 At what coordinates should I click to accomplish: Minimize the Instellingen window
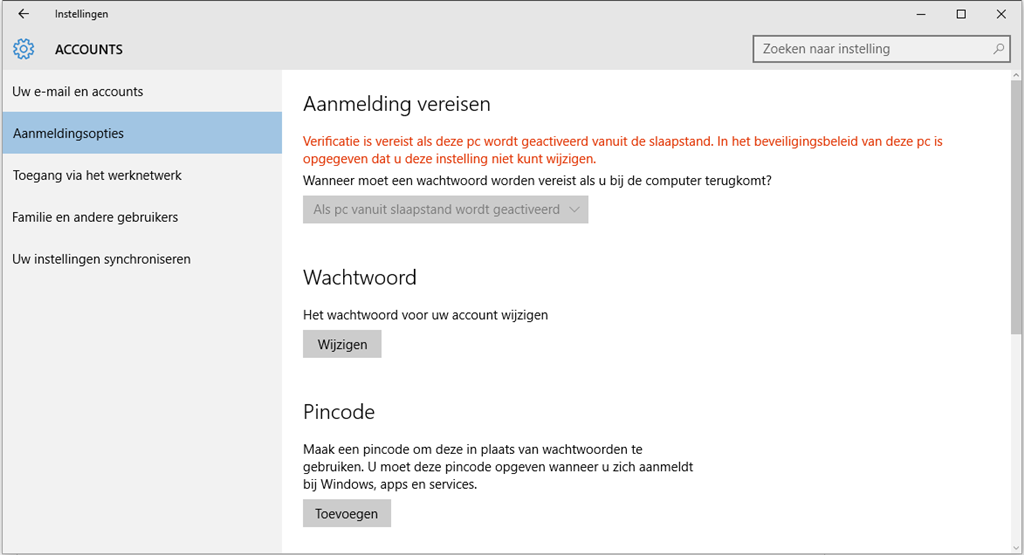point(921,14)
